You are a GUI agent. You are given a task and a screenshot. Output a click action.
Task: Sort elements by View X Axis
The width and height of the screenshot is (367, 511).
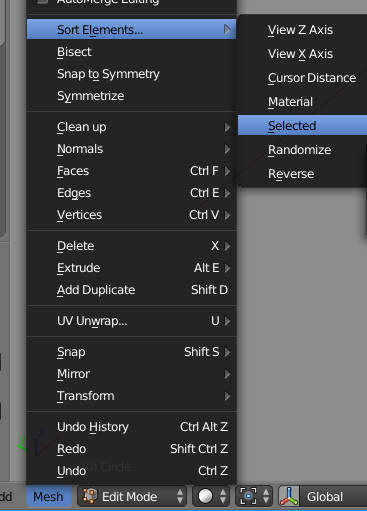point(302,54)
